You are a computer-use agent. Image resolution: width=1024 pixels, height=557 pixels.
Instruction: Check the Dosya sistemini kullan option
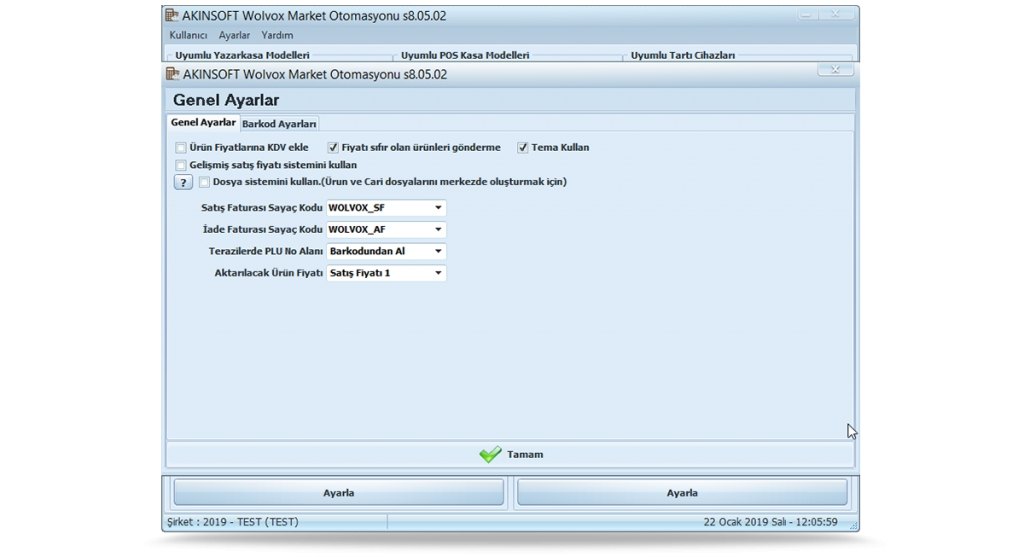click(x=204, y=182)
